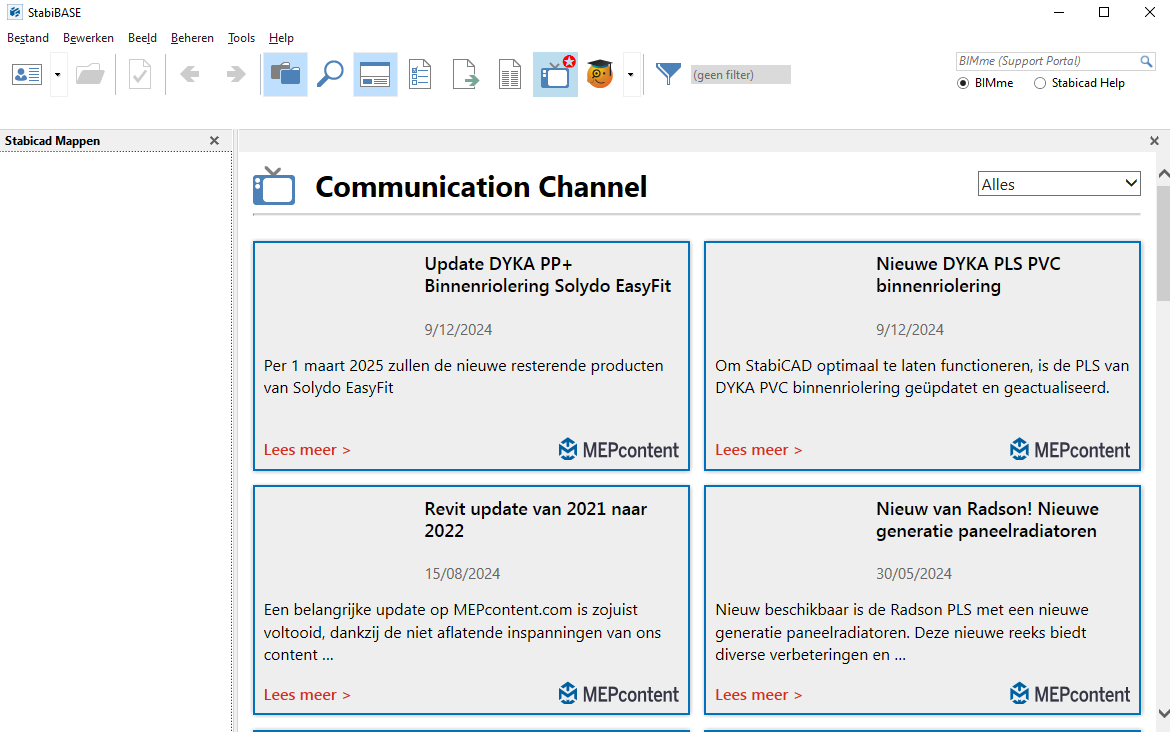Click the graduation cap learning icon

(x=600, y=75)
